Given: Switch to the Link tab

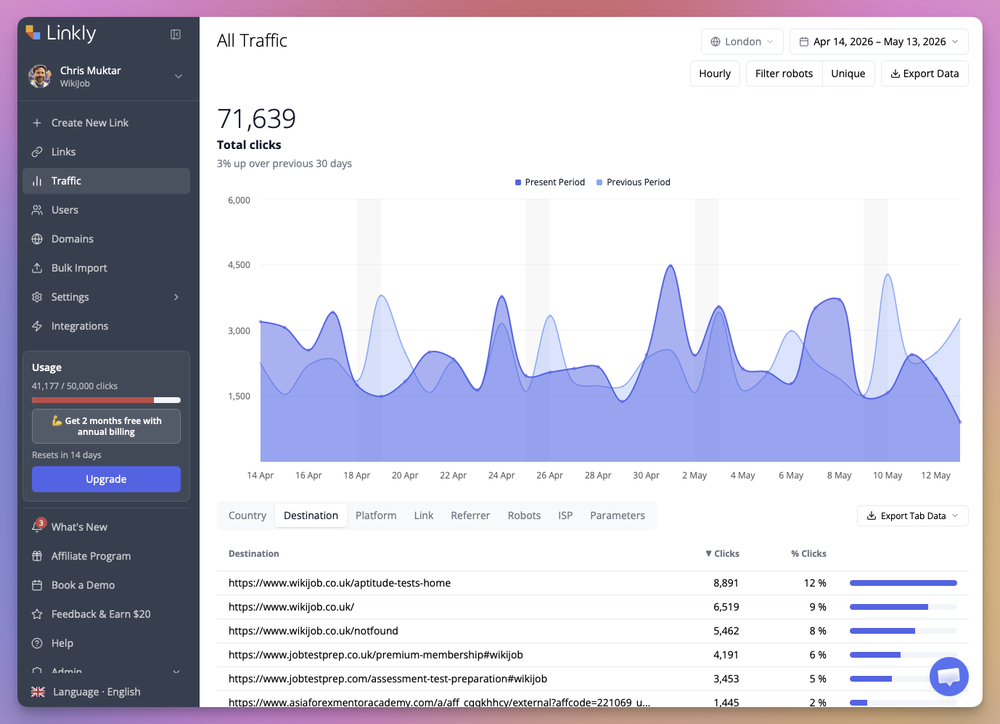Looking at the screenshot, I should tap(423, 515).
